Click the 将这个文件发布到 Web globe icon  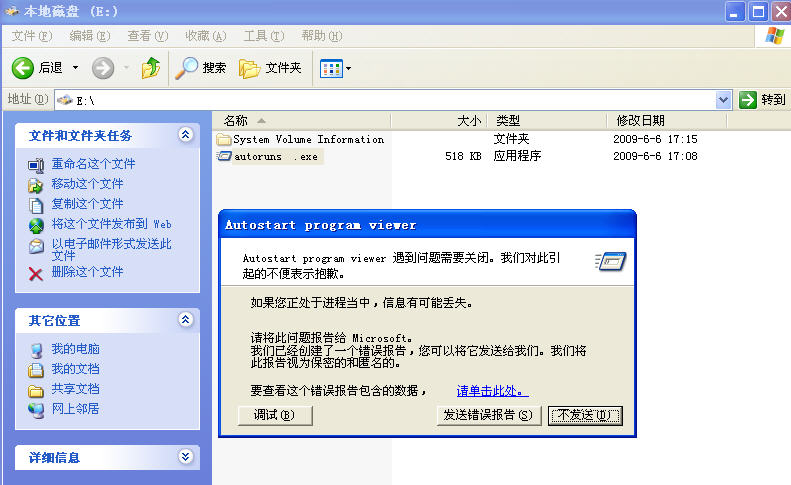coord(36,225)
